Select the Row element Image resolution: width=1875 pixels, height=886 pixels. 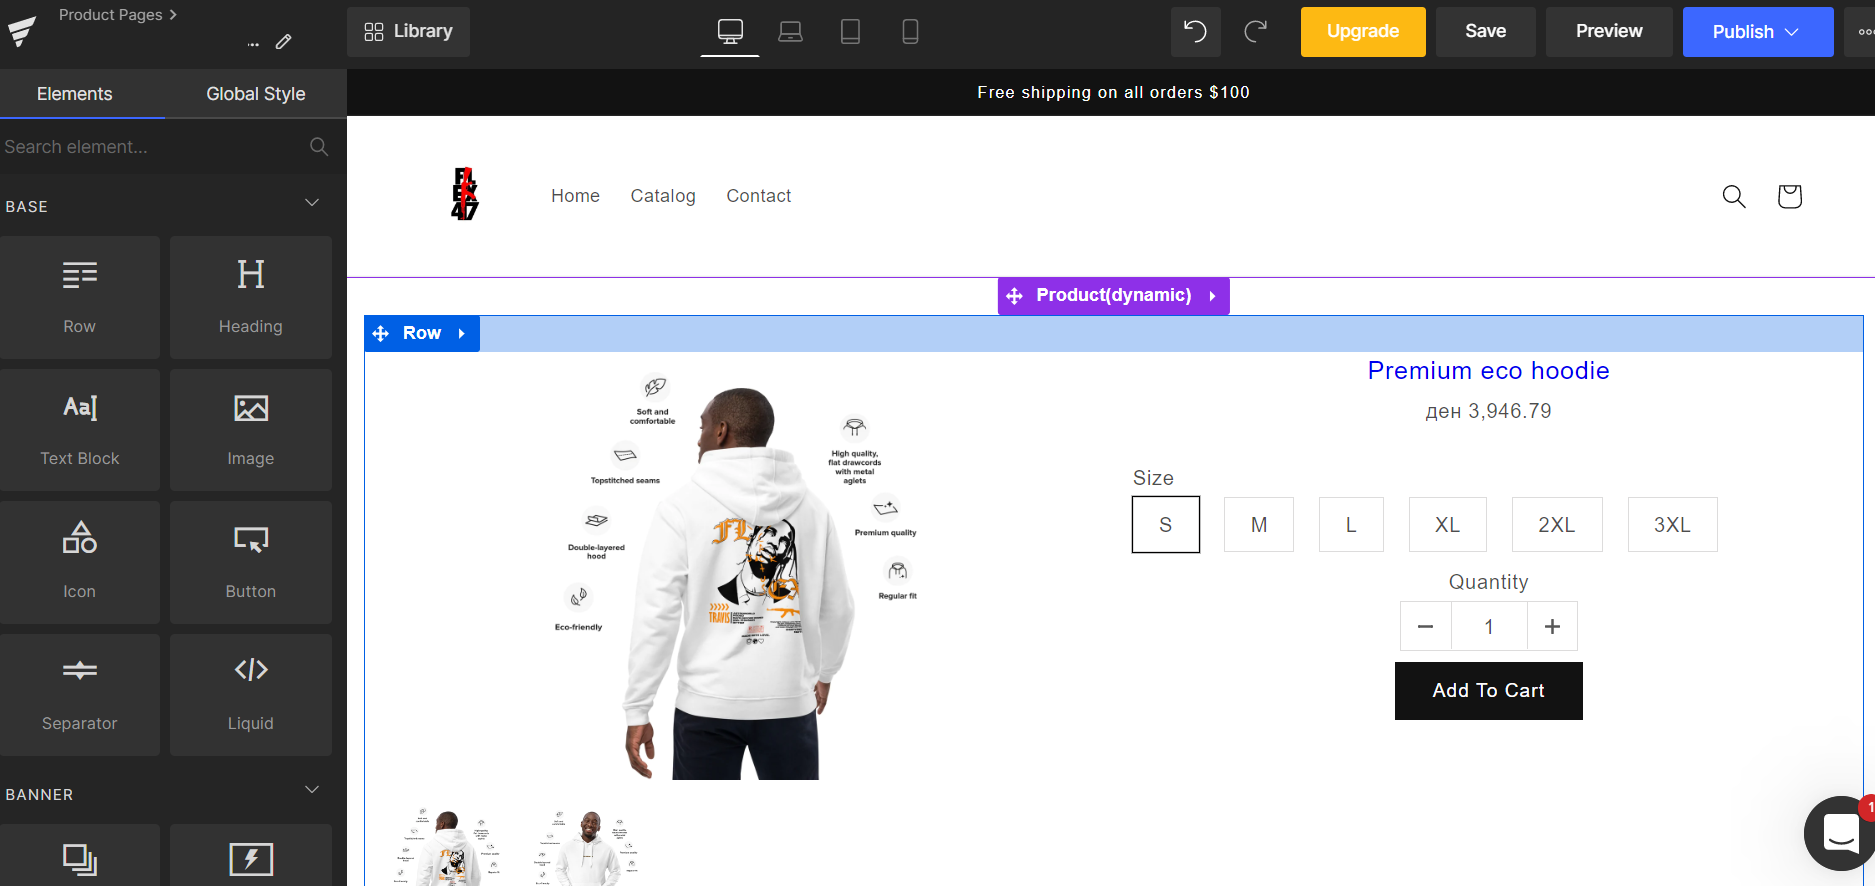click(x=80, y=297)
